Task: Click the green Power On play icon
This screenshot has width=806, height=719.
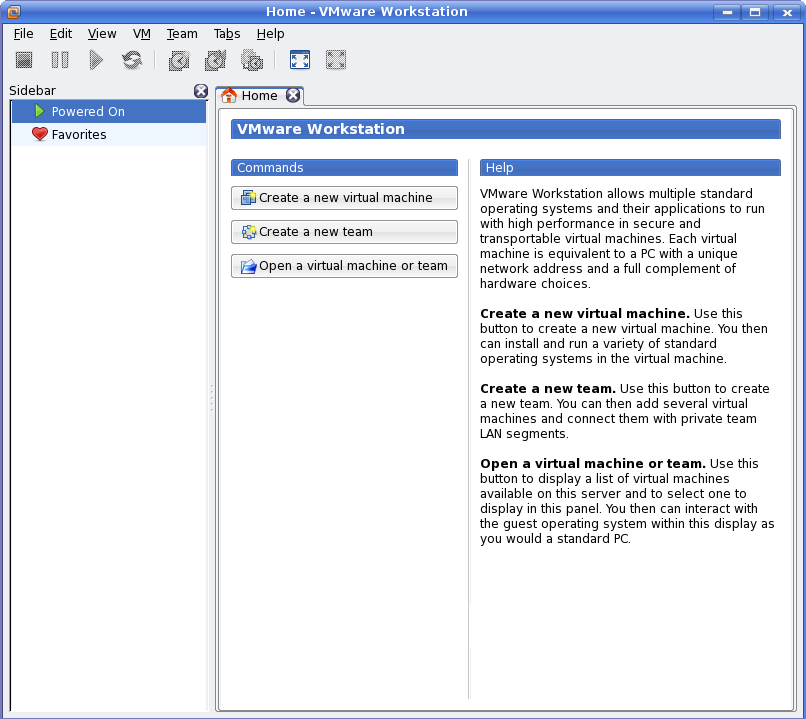Action: click(96, 61)
